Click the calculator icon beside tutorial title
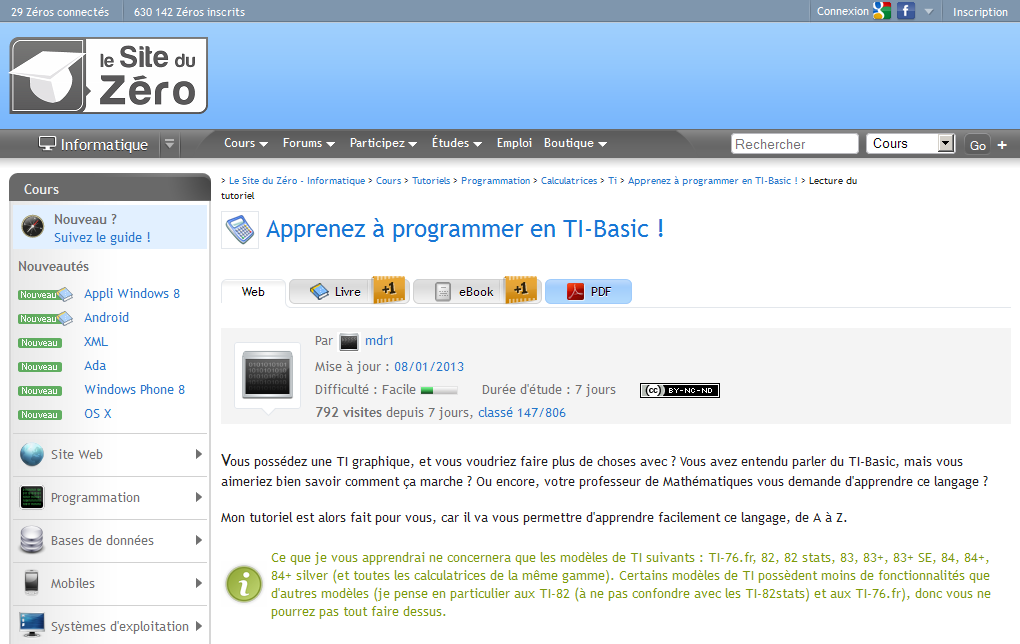 240,230
